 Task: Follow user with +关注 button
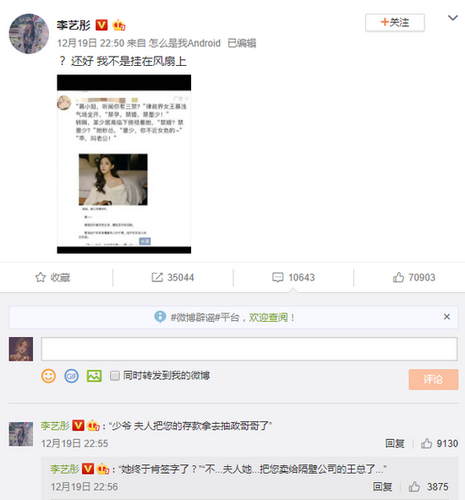pyautogui.click(x=395, y=23)
